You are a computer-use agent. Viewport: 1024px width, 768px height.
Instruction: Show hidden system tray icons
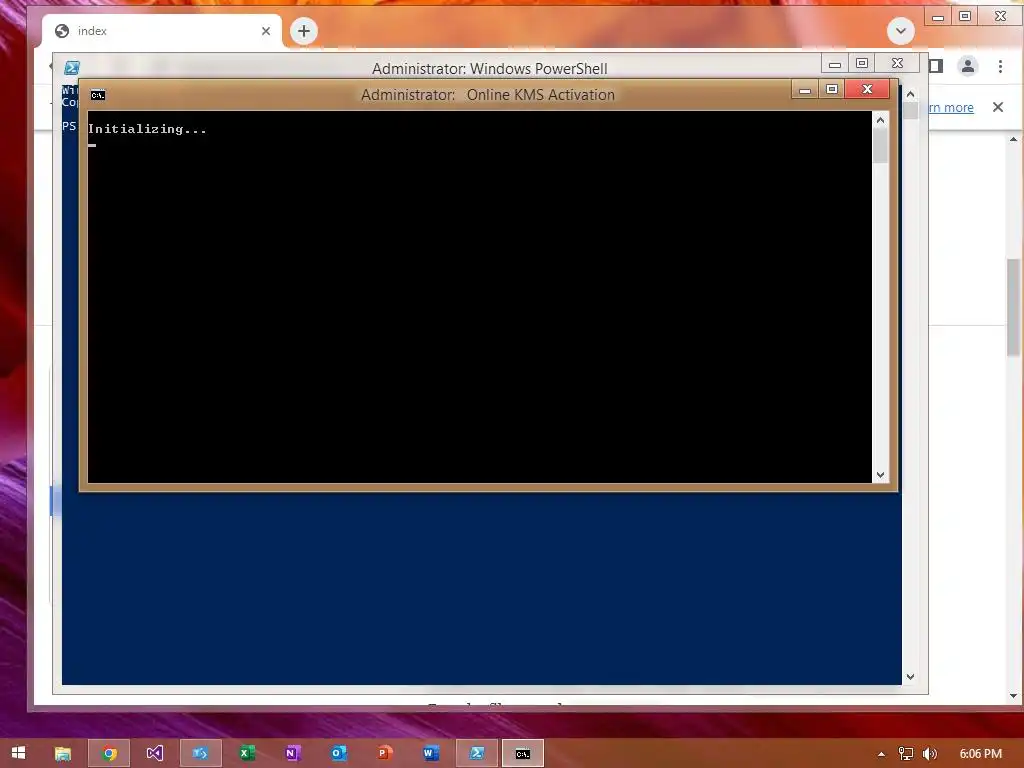click(x=882, y=754)
